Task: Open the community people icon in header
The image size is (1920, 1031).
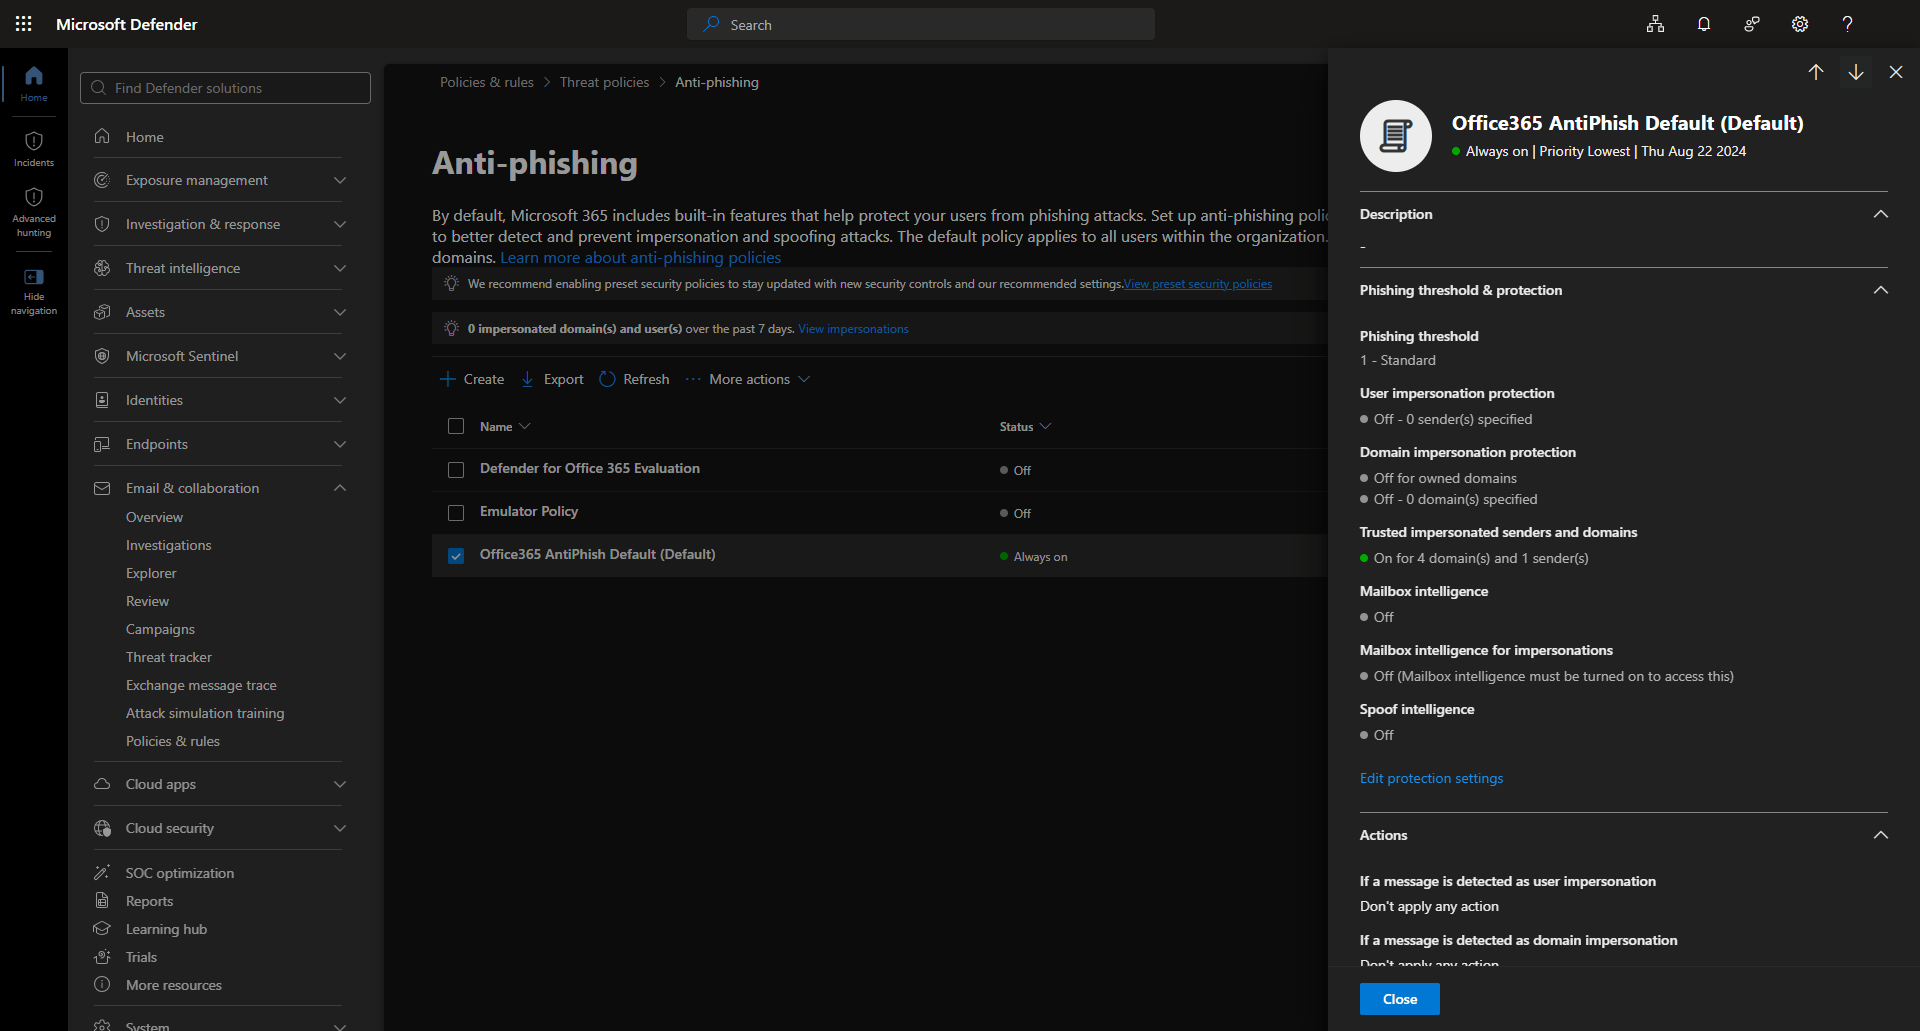Action: point(1752,24)
